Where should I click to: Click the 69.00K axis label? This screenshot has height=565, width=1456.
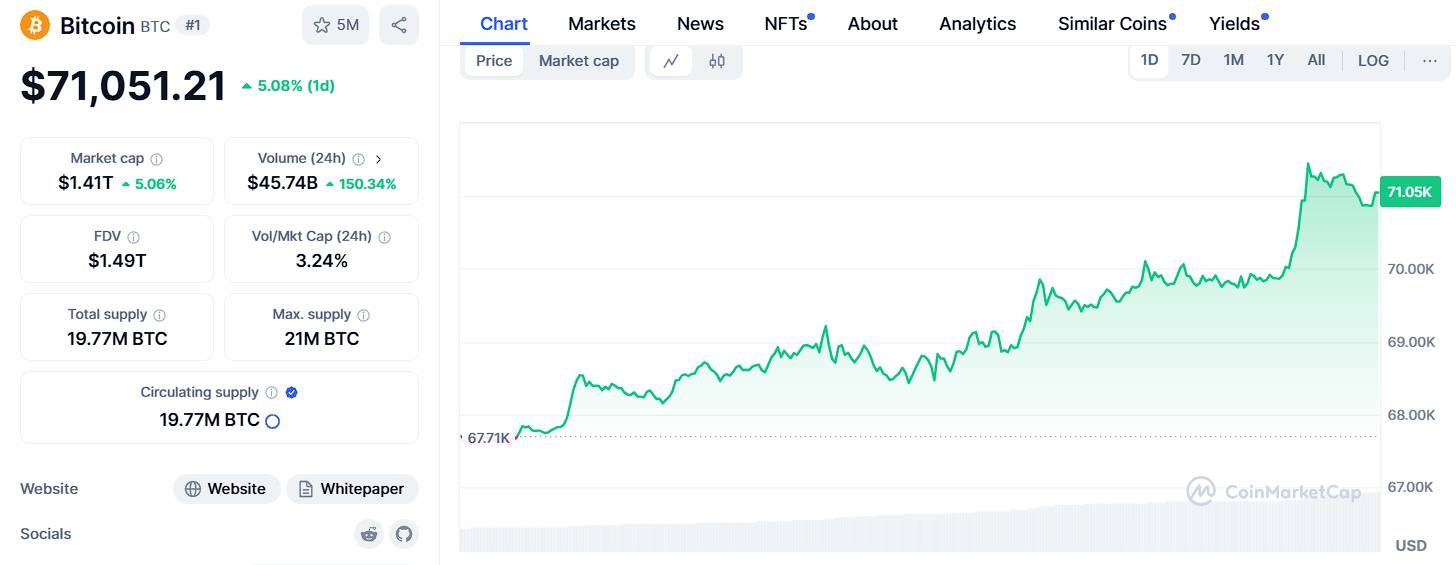[x=1411, y=342]
